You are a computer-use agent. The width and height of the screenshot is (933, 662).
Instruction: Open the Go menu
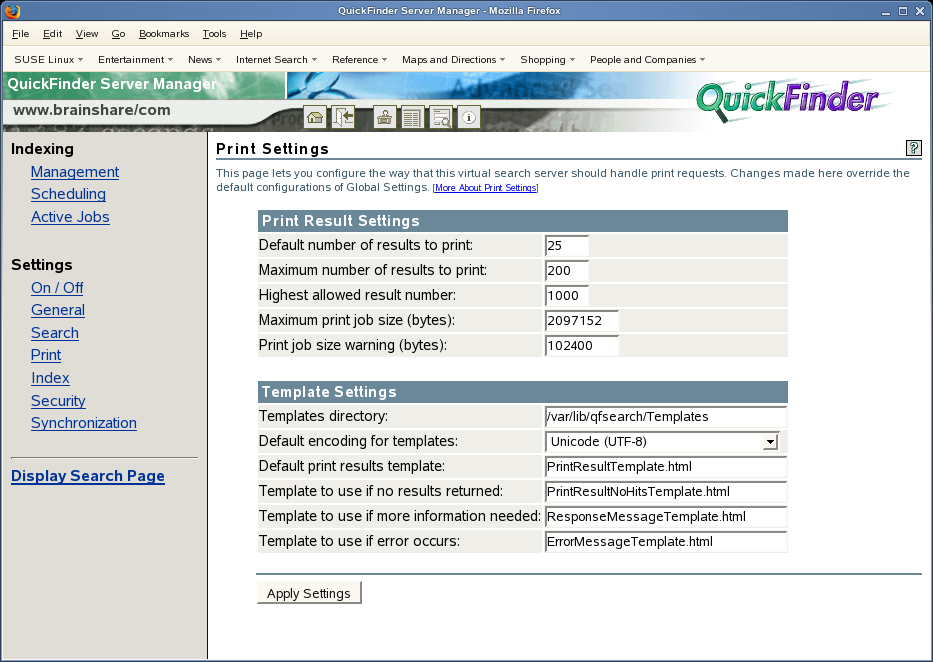[118, 34]
